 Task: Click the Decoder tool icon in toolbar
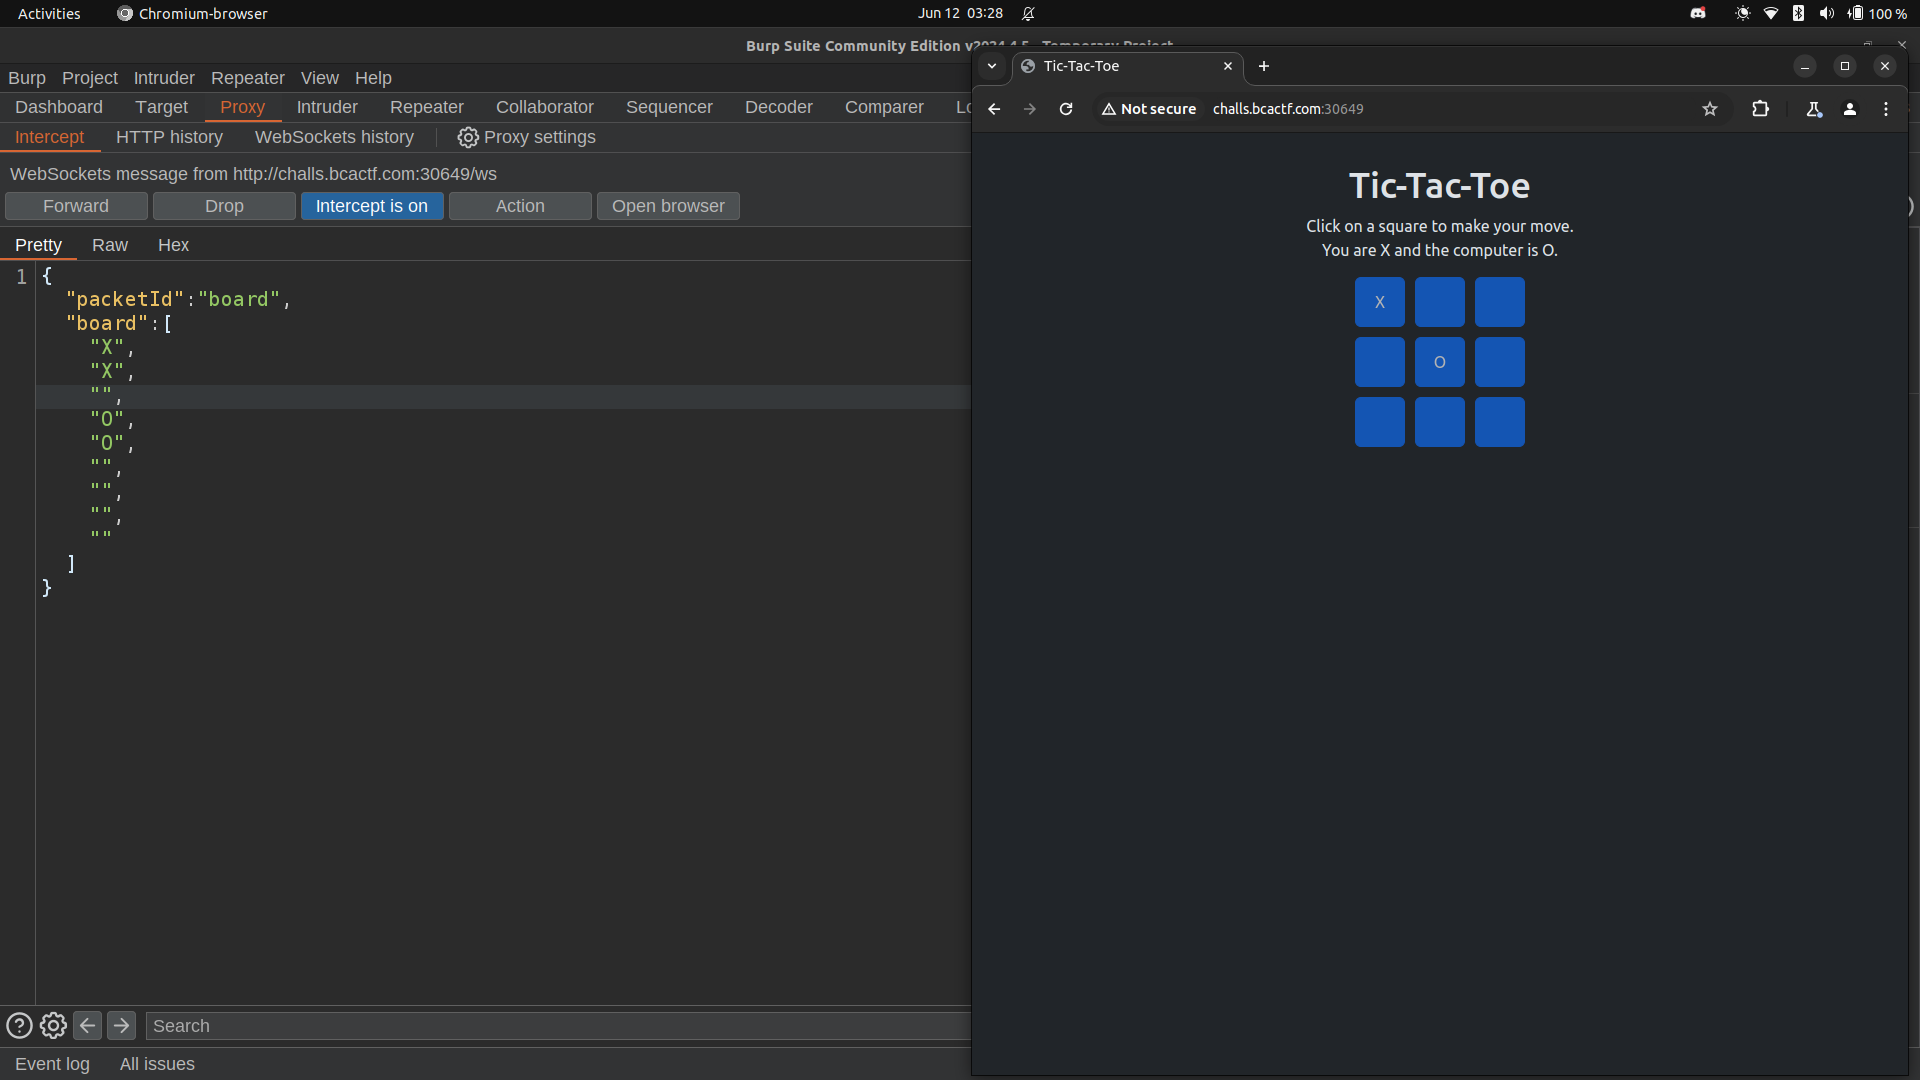click(777, 105)
